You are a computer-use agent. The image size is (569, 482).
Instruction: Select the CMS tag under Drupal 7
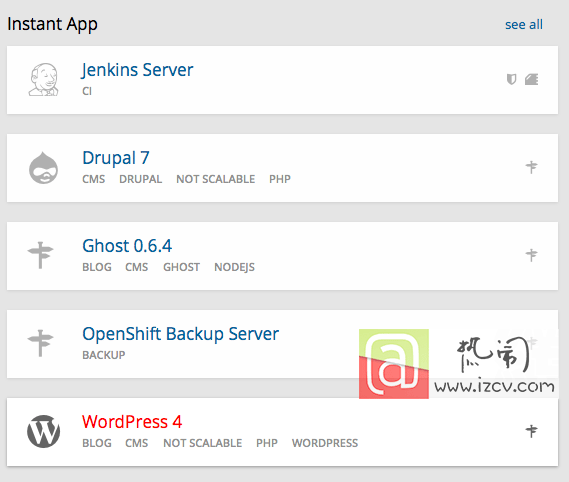coord(94,179)
